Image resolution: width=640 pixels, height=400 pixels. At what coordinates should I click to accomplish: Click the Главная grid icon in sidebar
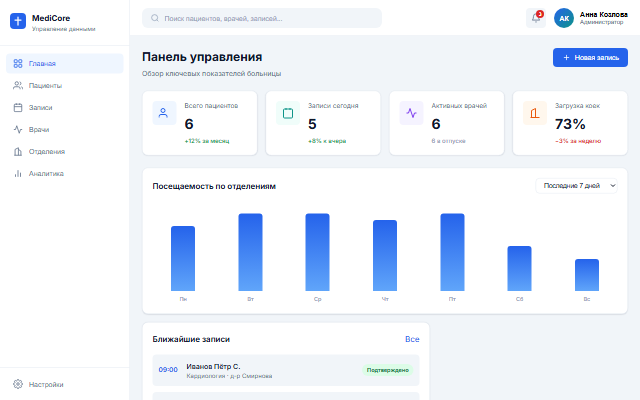[18, 63]
